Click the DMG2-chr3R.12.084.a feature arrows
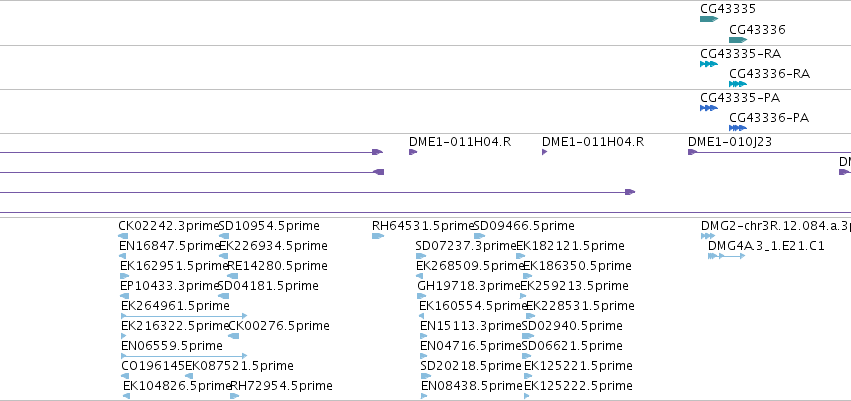 [708, 236]
